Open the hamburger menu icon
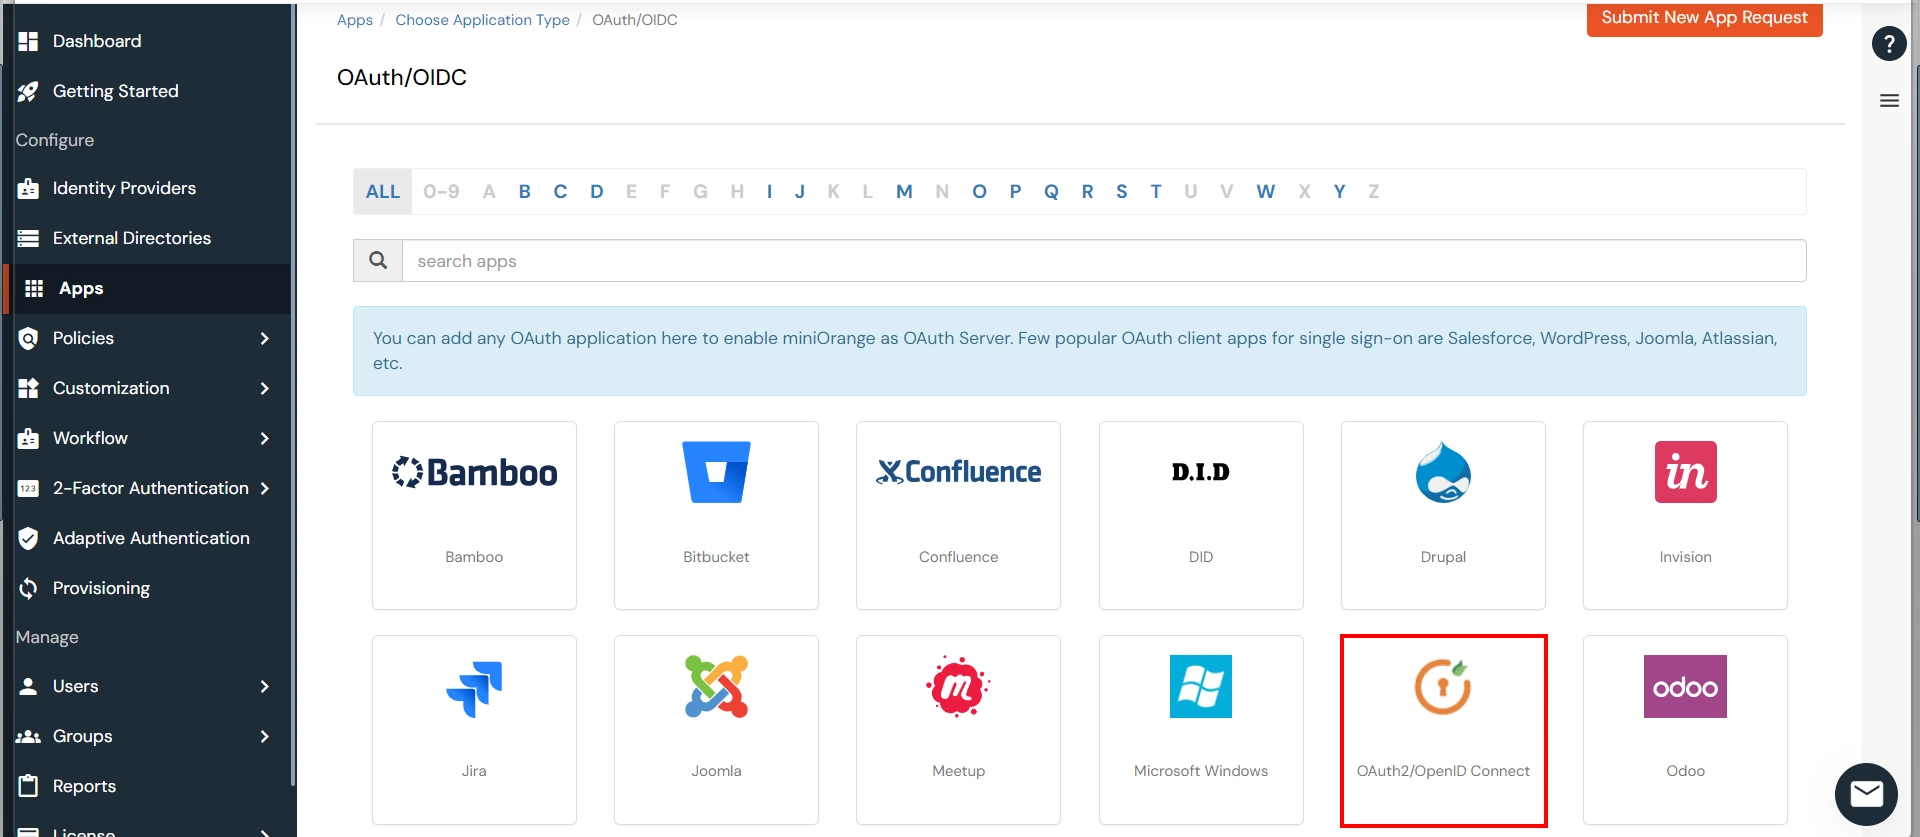This screenshot has height=837, width=1920. coord(1889,100)
